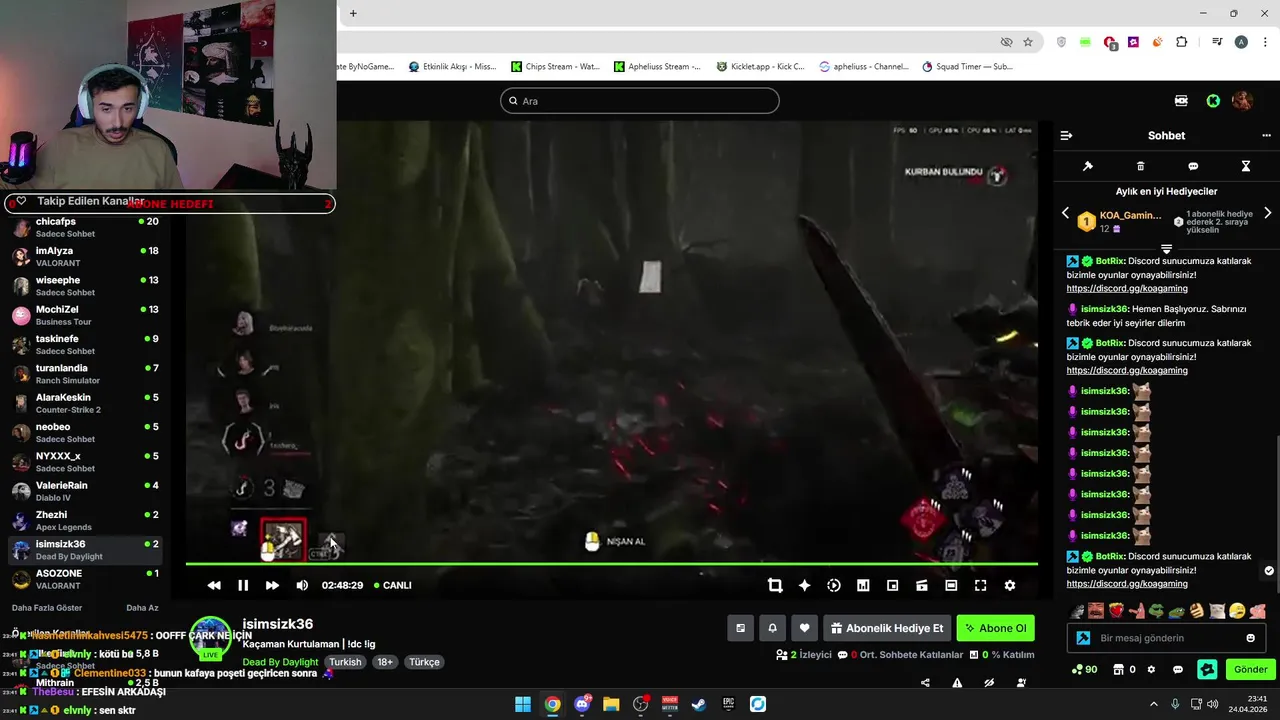Click the Gönder send button

pyautogui.click(x=1250, y=669)
